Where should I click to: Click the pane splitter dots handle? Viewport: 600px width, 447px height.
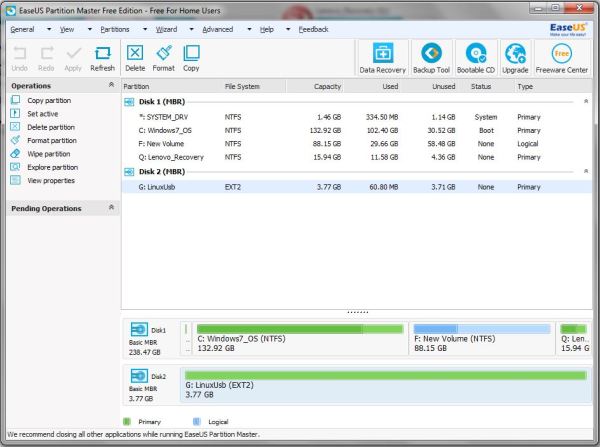(357, 312)
